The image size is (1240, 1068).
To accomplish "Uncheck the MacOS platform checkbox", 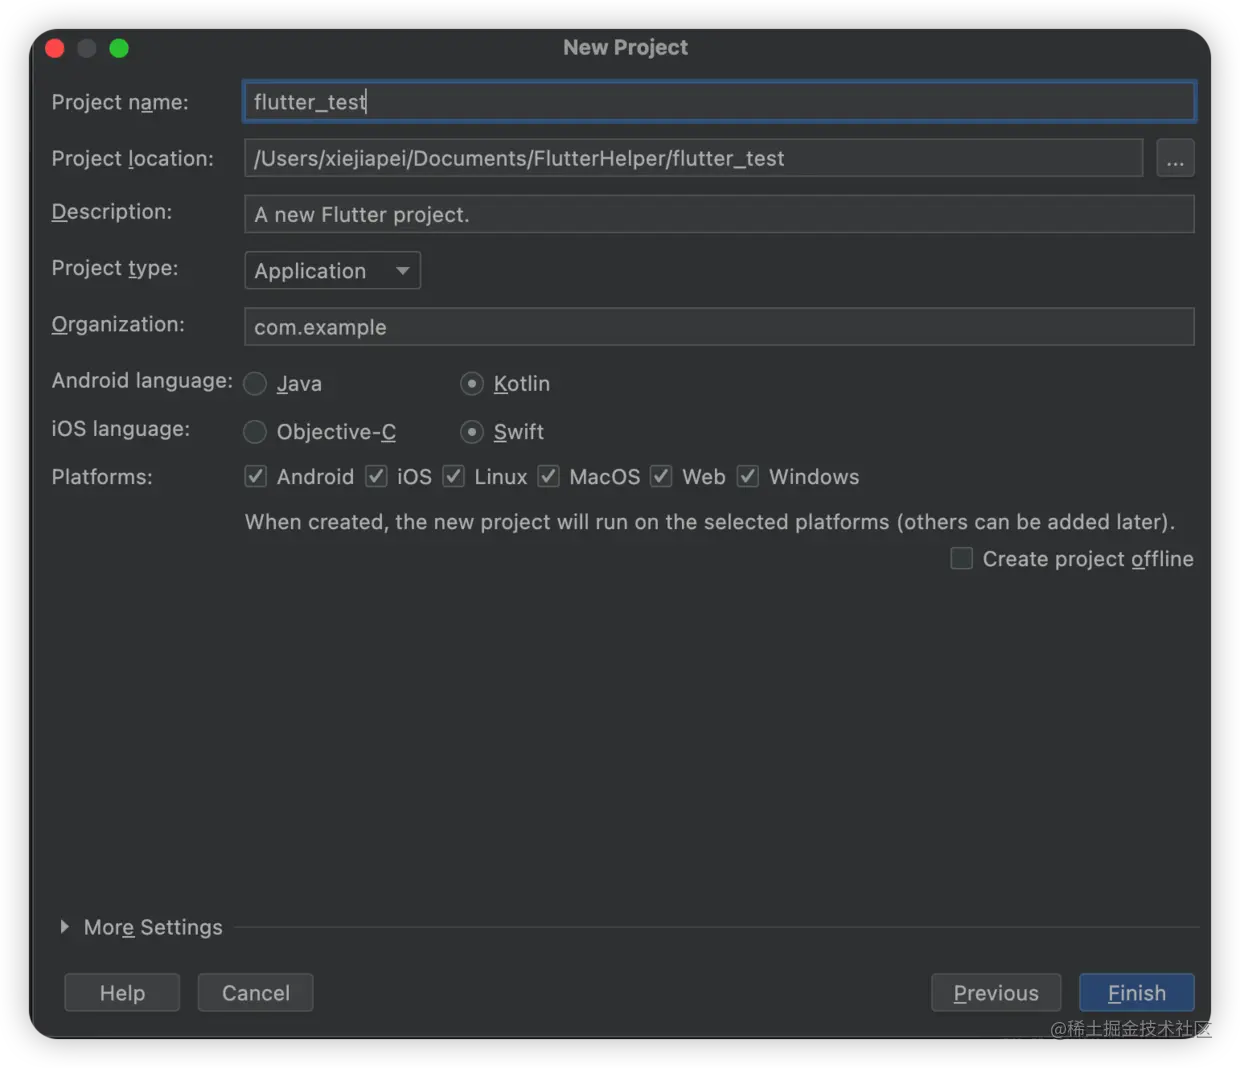I will 549,477.
